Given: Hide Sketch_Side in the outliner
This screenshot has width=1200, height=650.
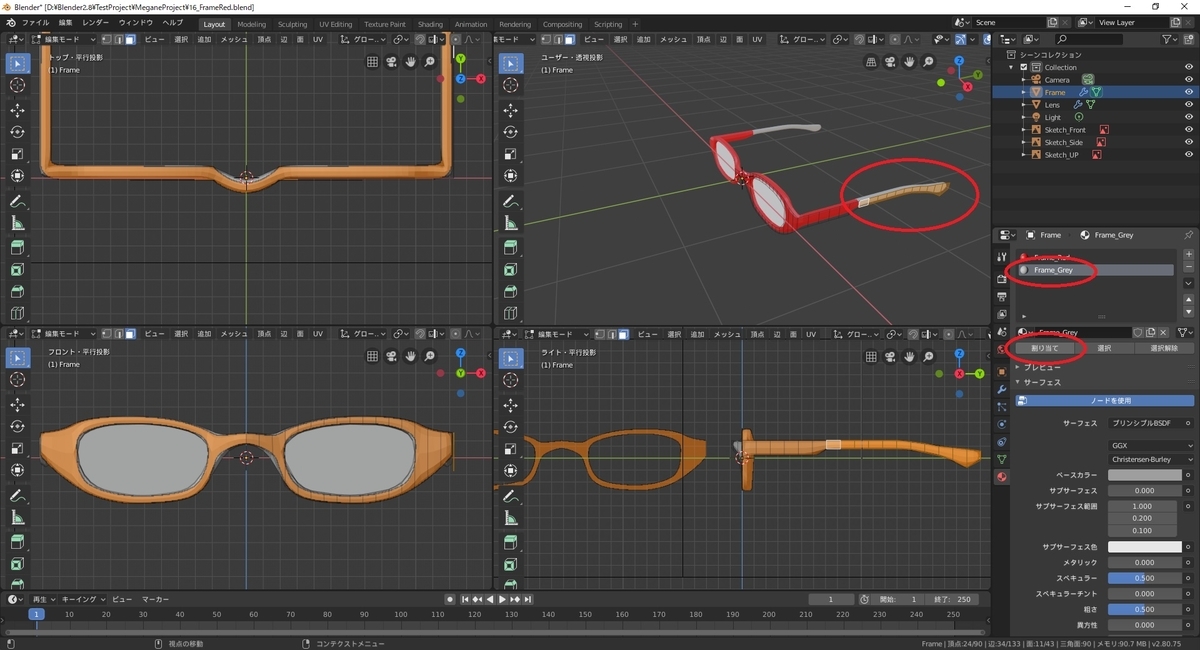Looking at the screenshot, I should (x=1188, y=142).
